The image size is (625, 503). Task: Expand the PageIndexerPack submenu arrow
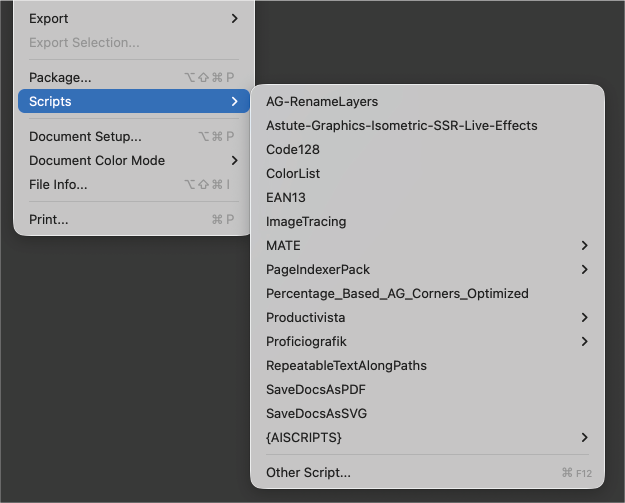pyautogui.click(x=584, y=269)
